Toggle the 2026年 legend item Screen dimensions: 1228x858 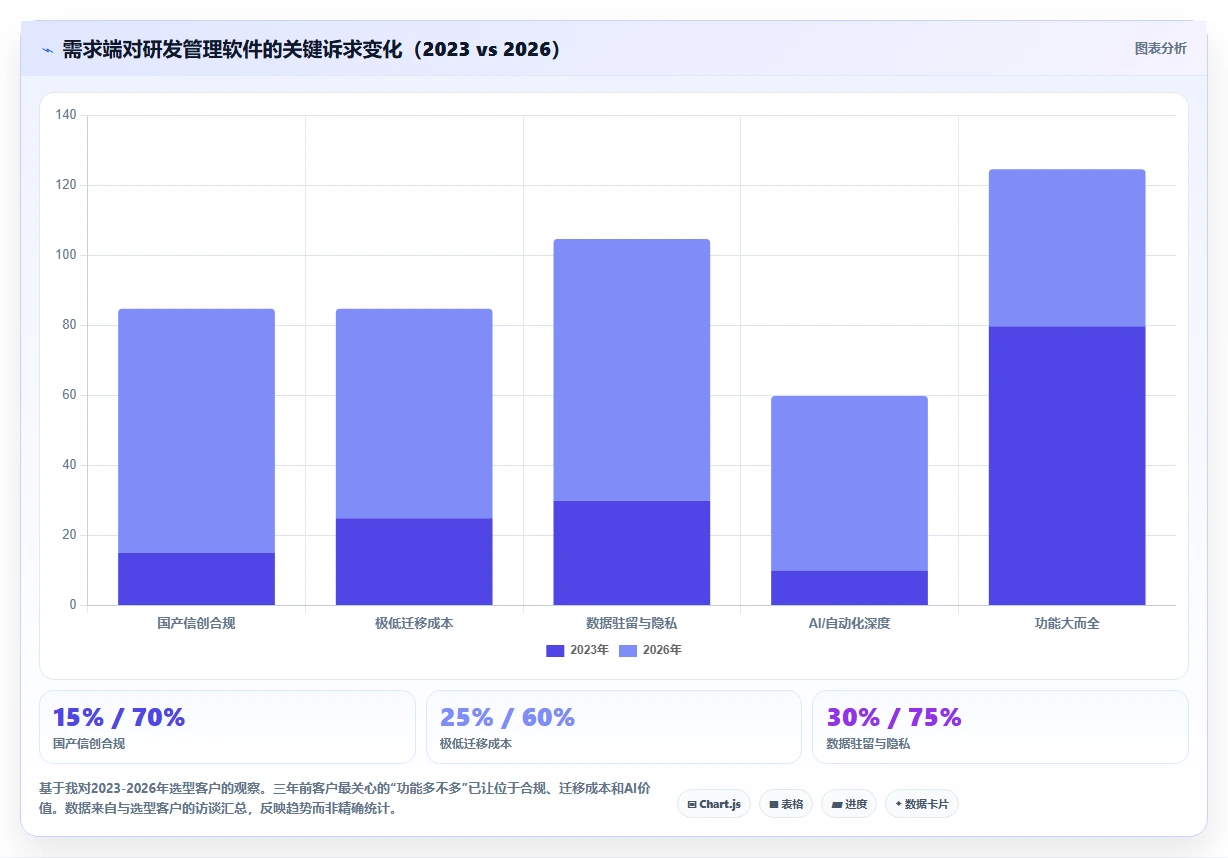[x=650, y=650]
